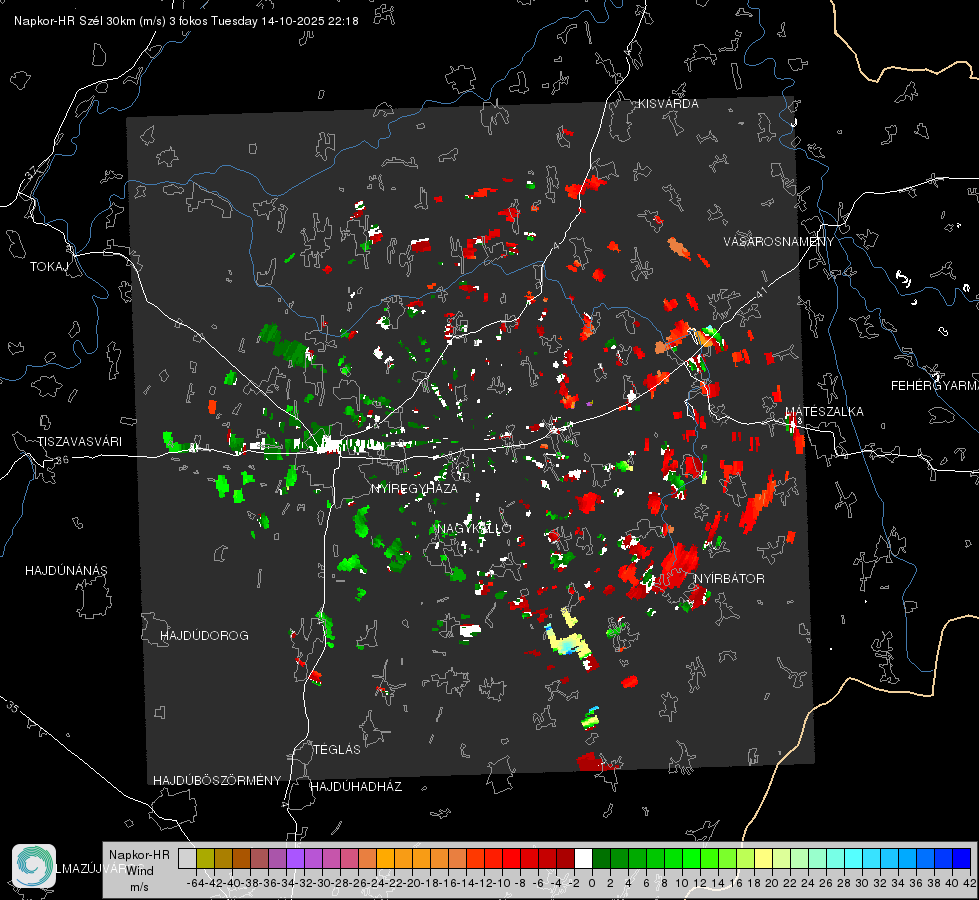Click the HAJDUBOSZORMENY town label
Viewport: 979px width, 900px height.
click(x=217, y=780)
